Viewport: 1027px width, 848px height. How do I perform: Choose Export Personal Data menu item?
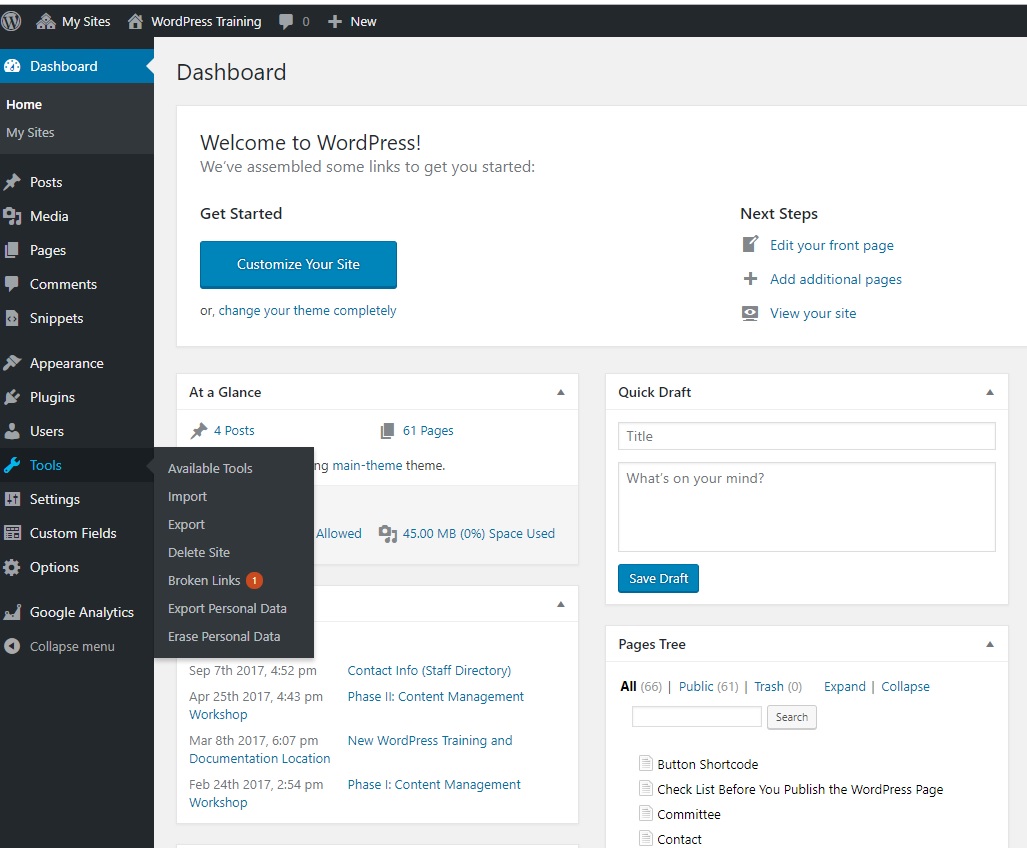click(227, 608)
